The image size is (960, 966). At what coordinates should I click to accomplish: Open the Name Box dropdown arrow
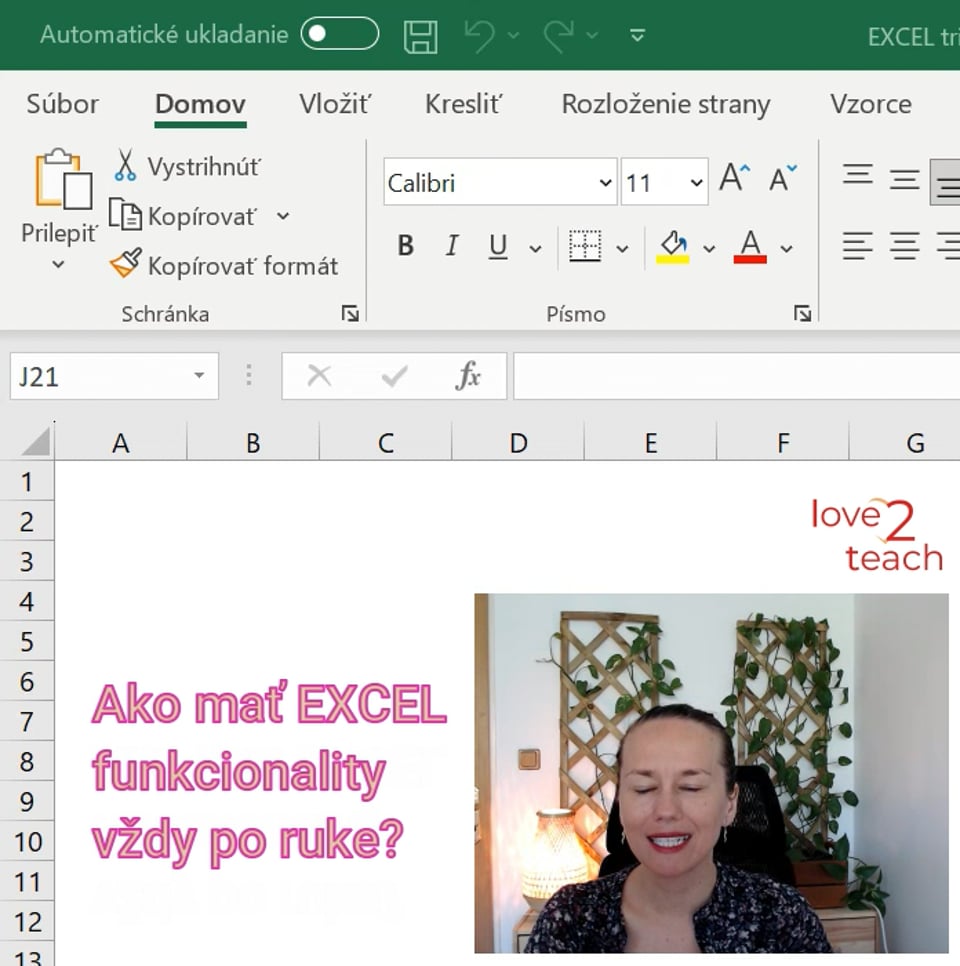click(199, 375)
